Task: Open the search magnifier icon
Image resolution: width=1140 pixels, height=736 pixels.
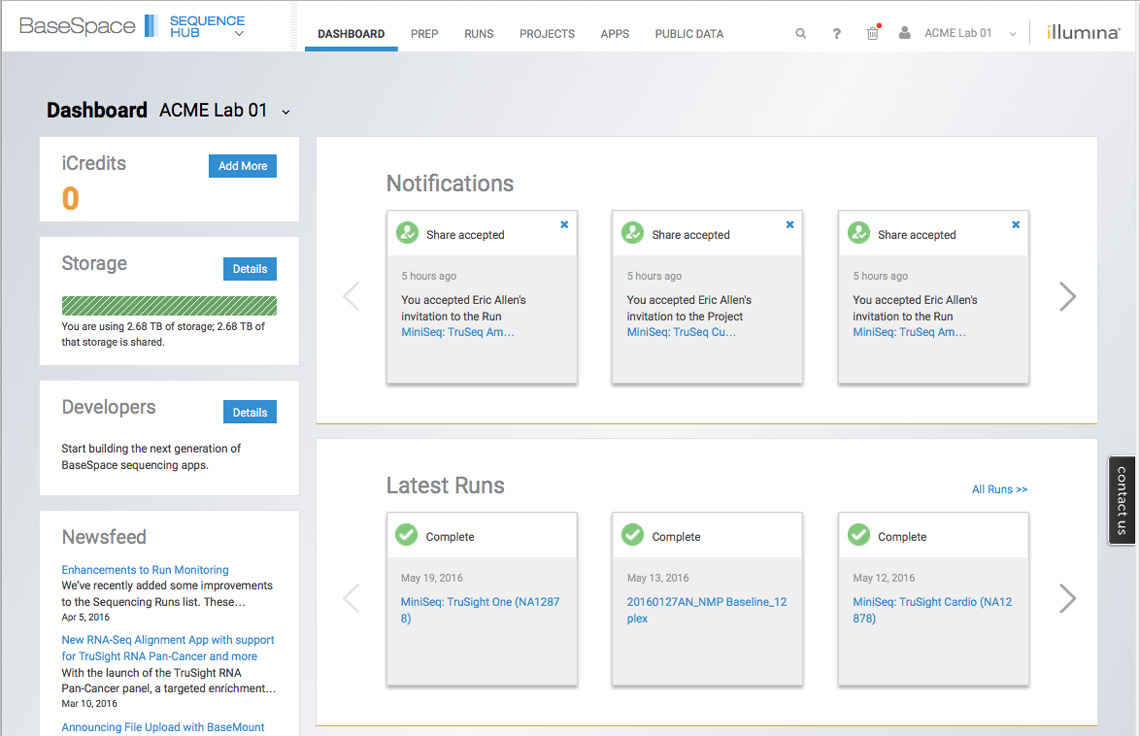Action: click(801, 34)
